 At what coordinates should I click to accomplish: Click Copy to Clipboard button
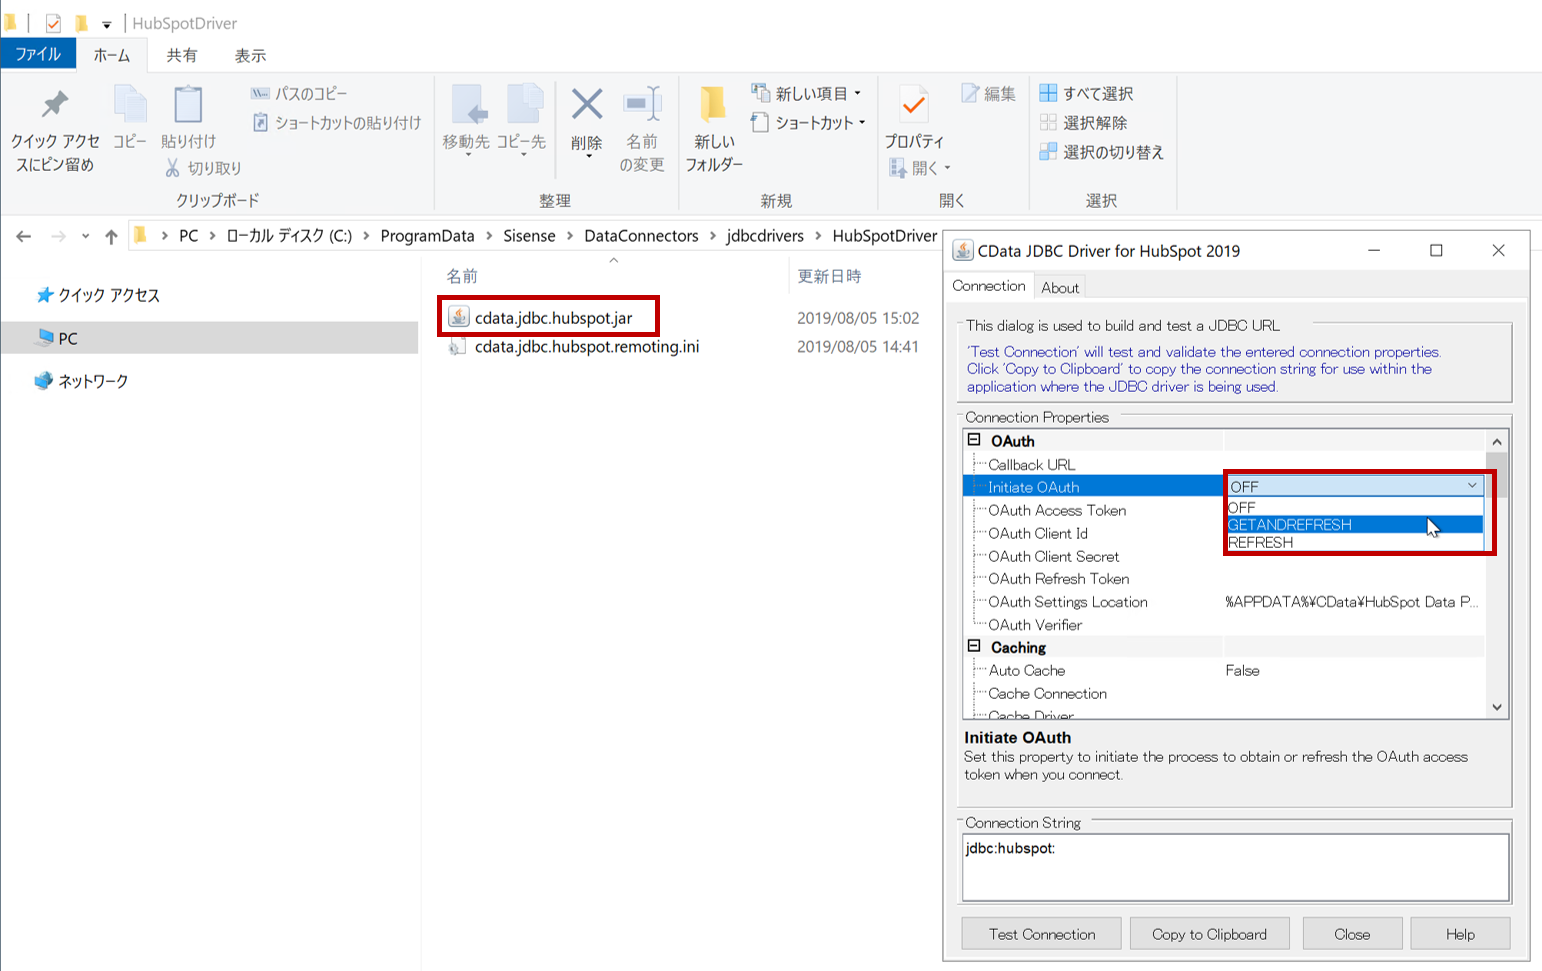click(x=1209, y=934)
